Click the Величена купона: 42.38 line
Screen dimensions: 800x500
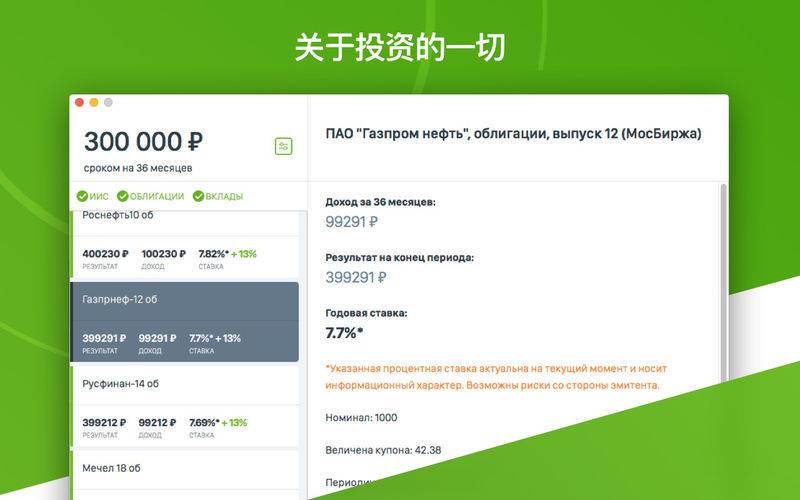point(383,451)
